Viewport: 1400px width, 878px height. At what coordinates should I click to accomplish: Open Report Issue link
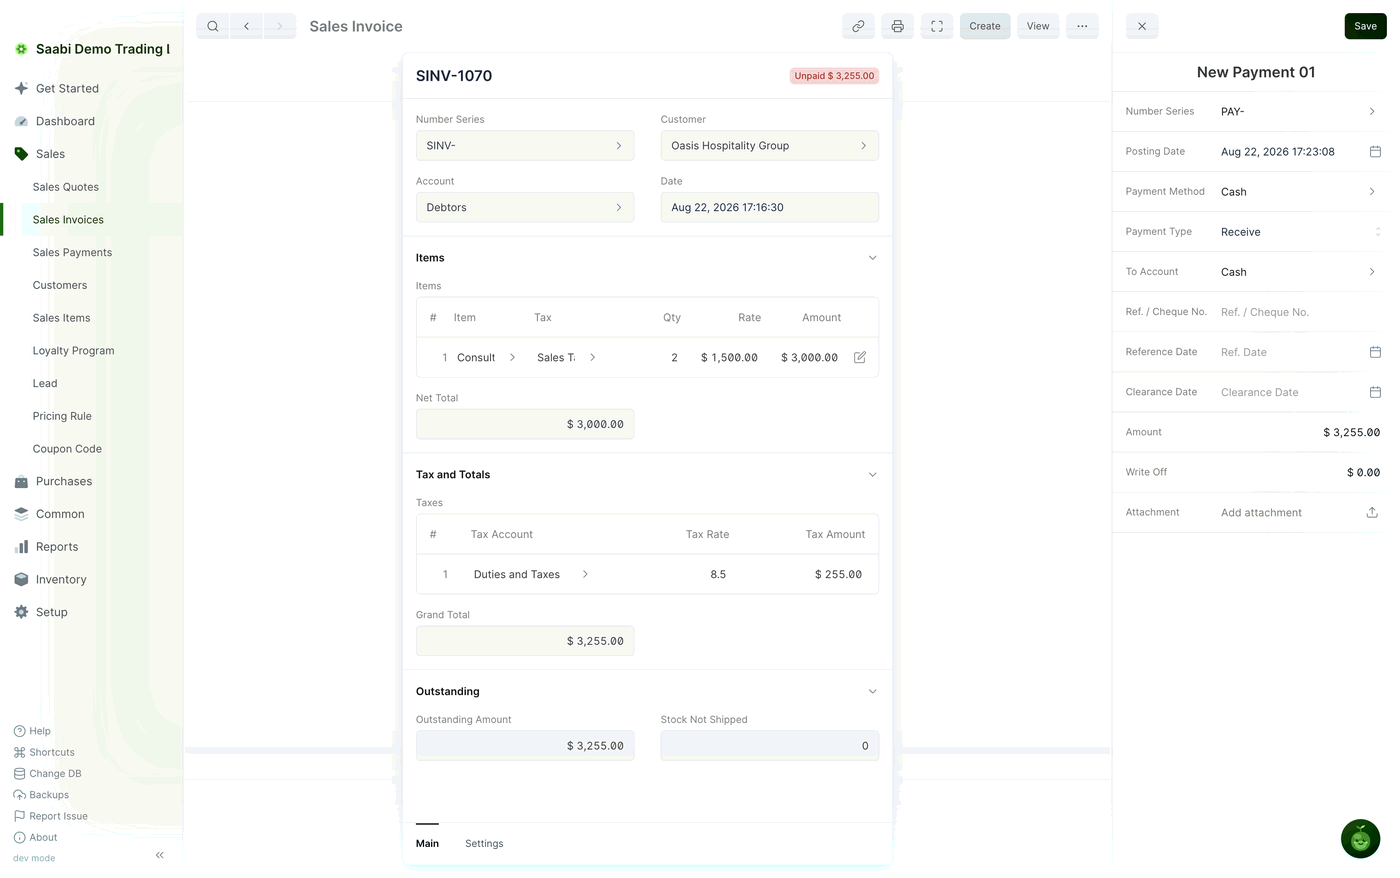click(x=51, y=816)
